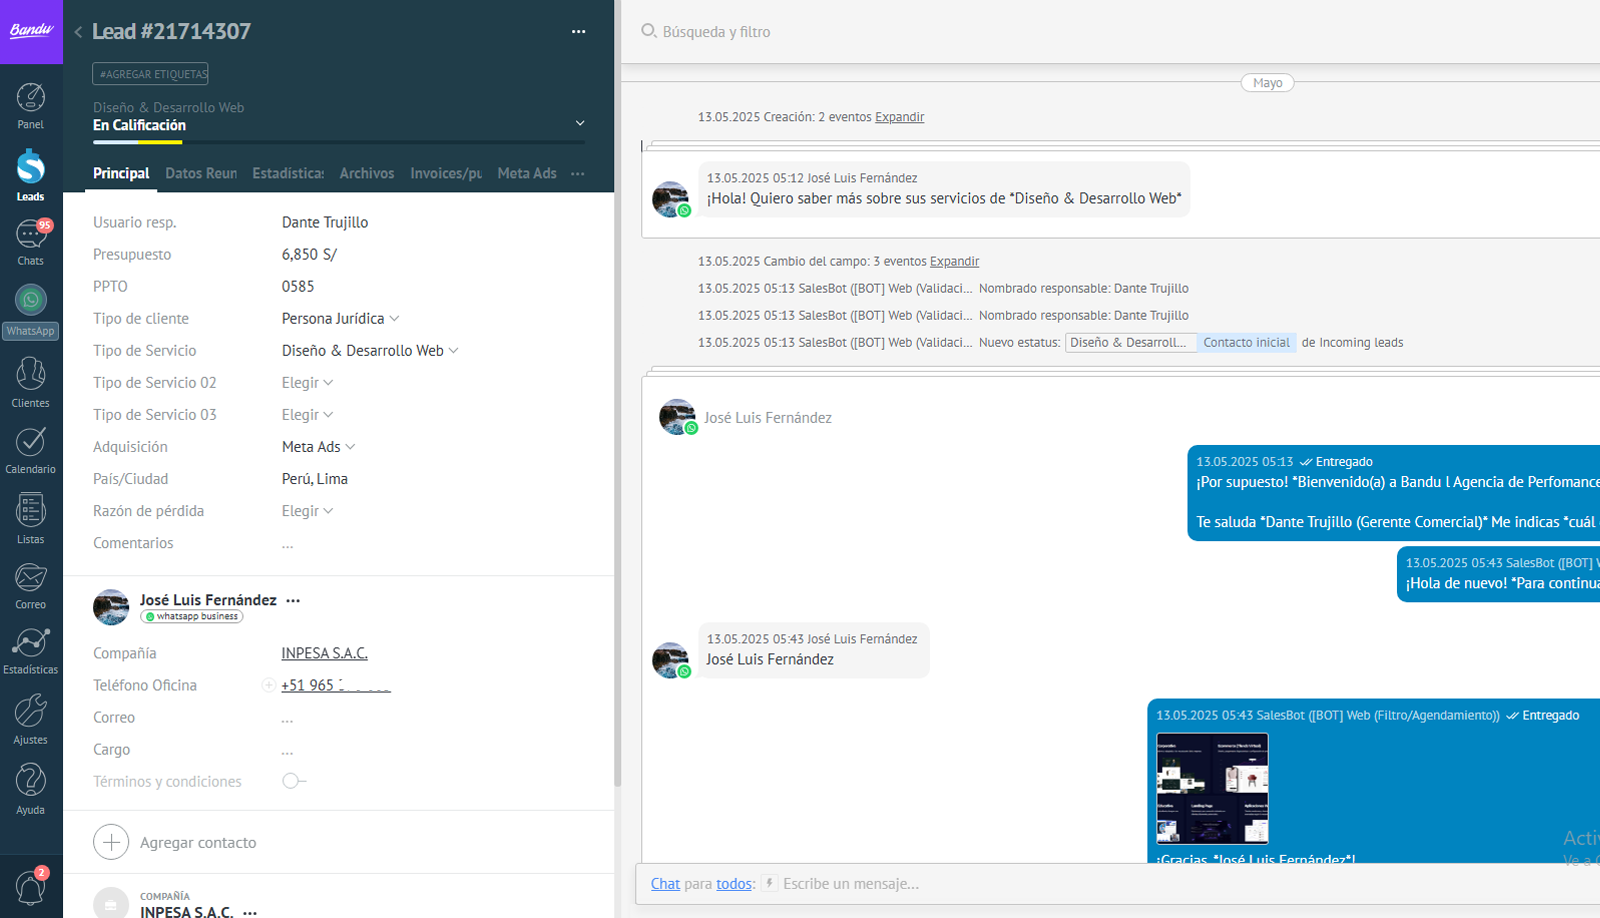Switch to the Archivos tab
This screenshot has height=918, width=1600.
tap(366, 173)
